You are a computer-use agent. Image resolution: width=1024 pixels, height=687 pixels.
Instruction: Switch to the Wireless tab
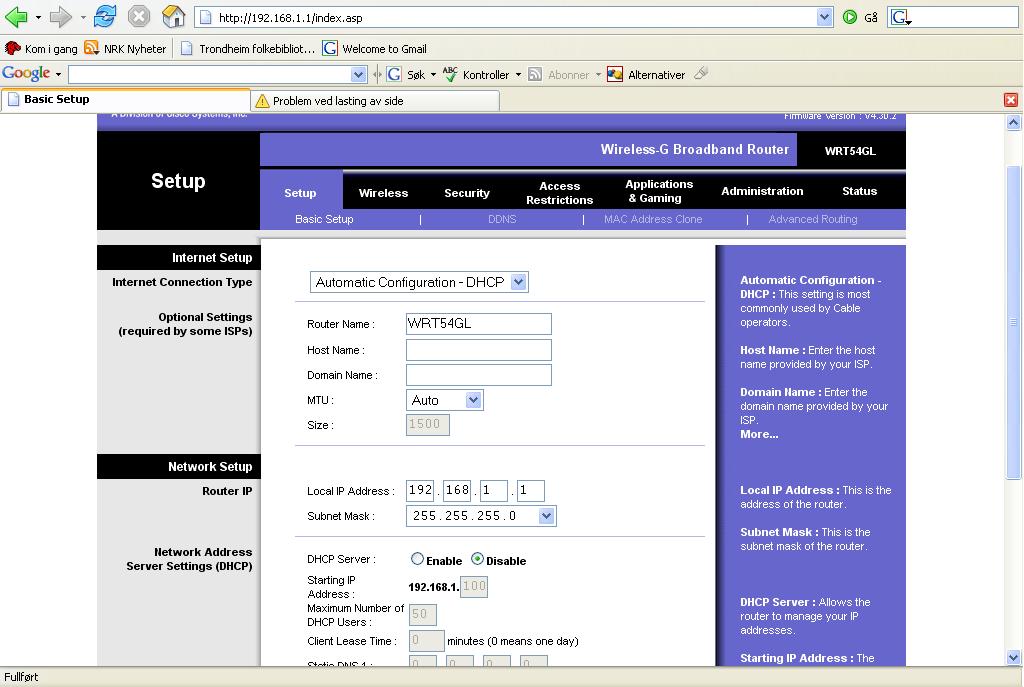click(383, 192)
